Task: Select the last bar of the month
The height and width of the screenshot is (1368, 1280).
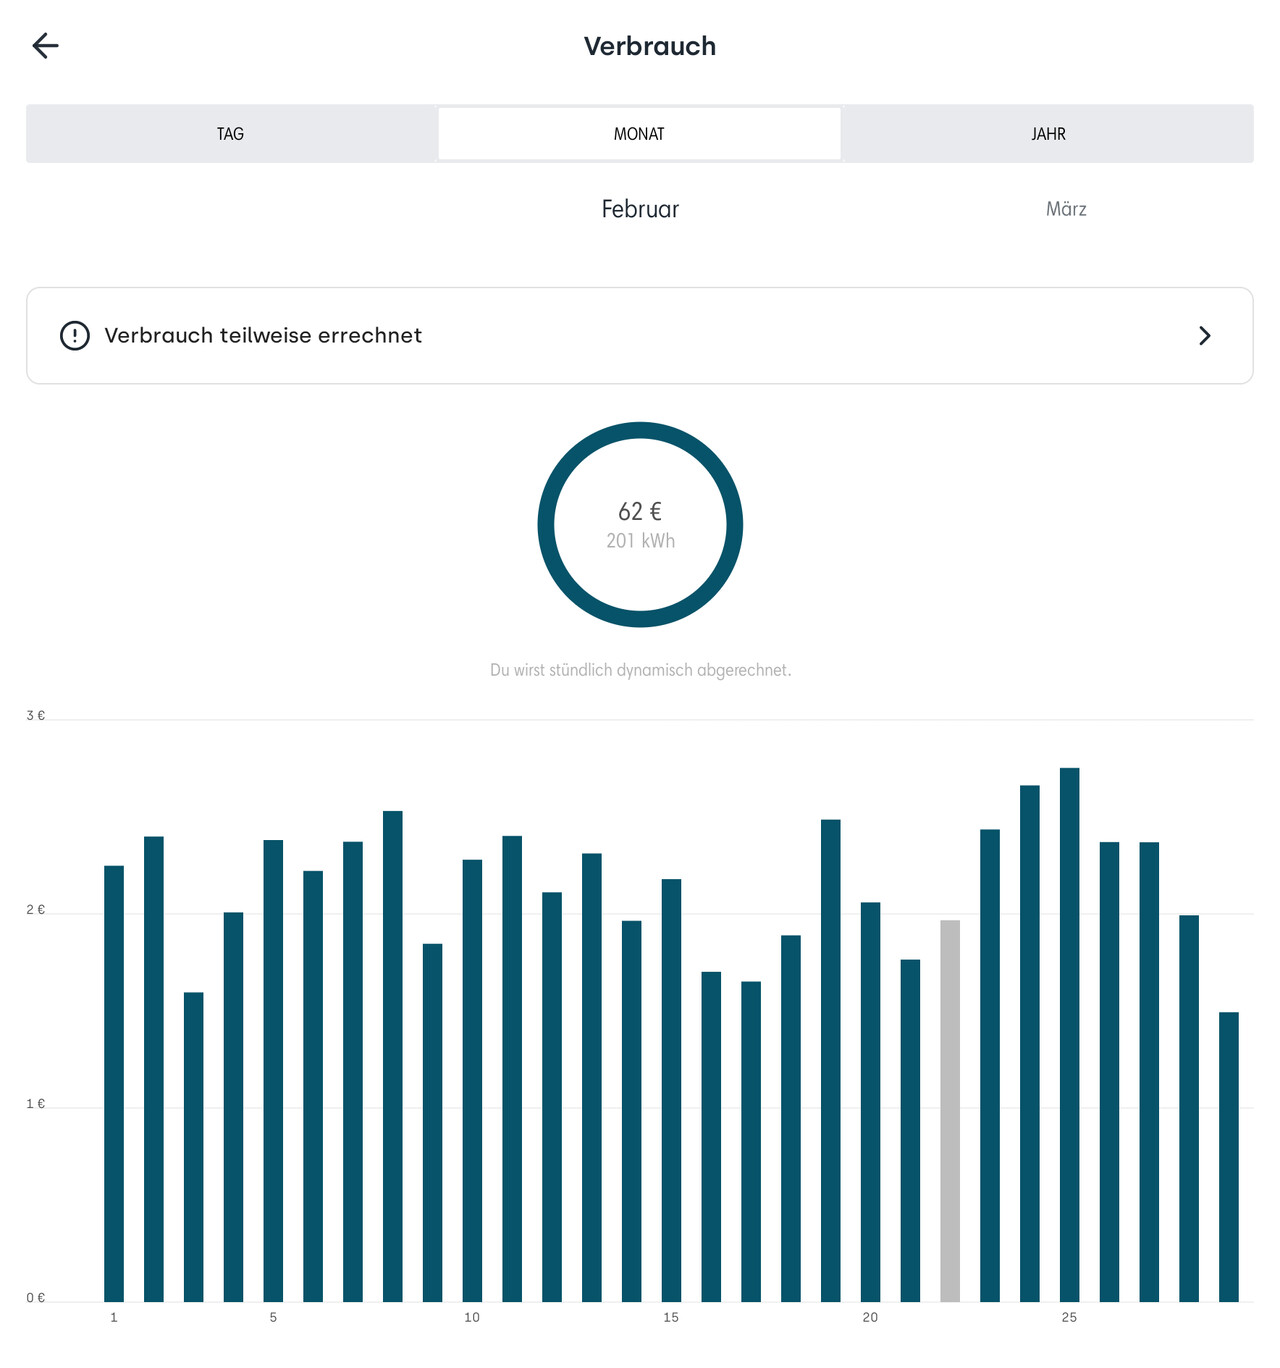Action: pyautogui.click(x=1228, y=1156)
